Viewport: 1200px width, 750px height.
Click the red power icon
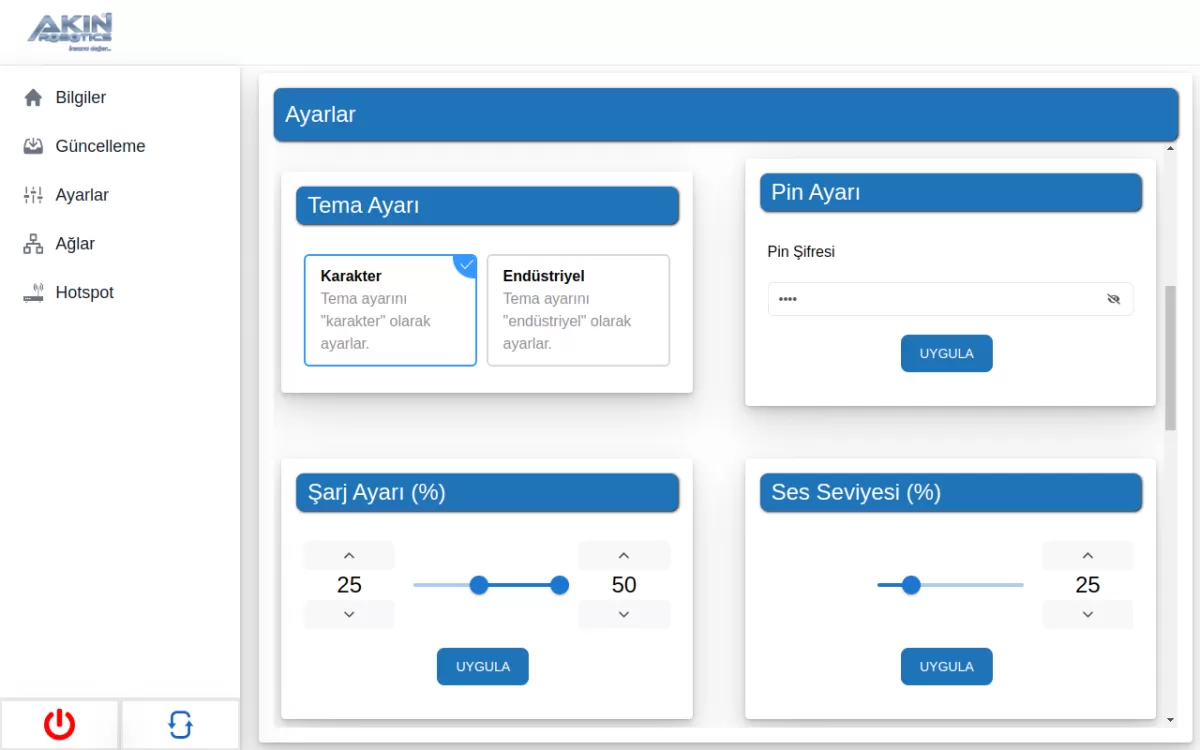click(x=59, y=724)
